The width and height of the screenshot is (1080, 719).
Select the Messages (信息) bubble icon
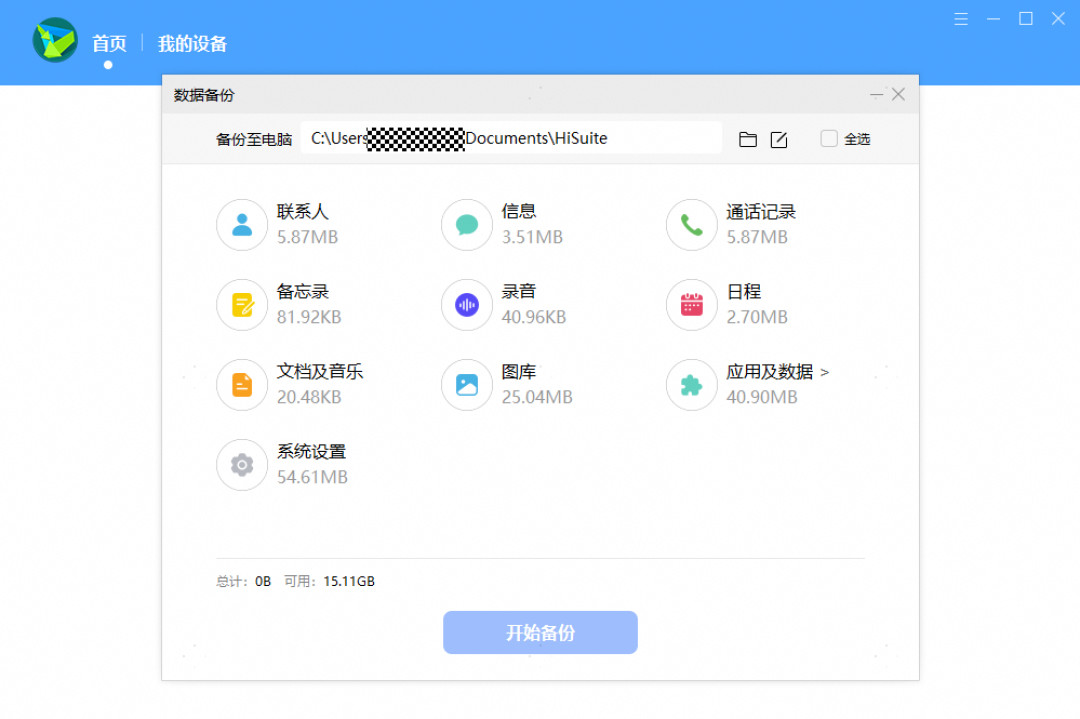(x=466, y=225)
